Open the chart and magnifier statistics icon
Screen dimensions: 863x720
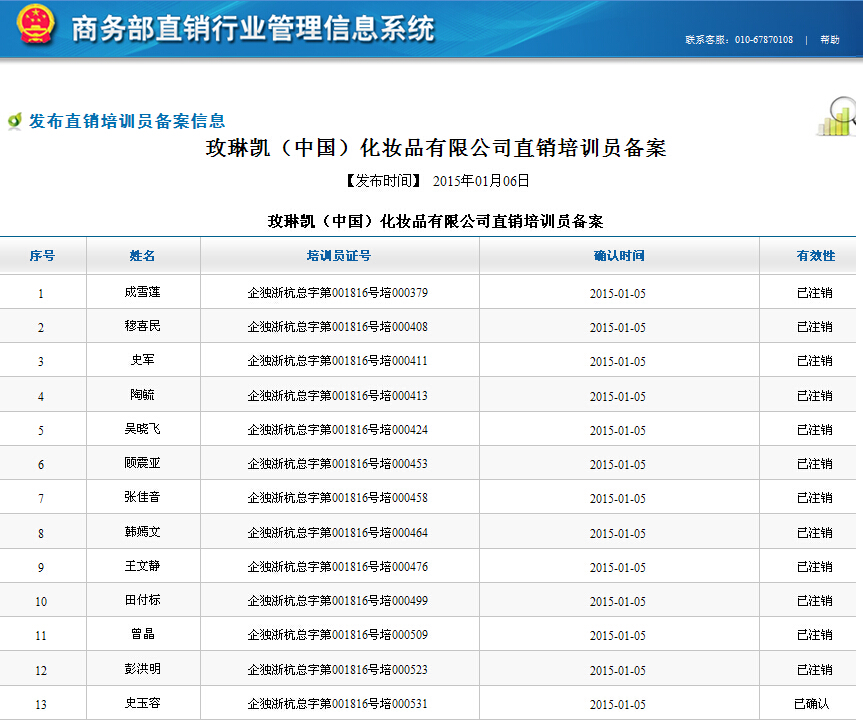point(837,117)
